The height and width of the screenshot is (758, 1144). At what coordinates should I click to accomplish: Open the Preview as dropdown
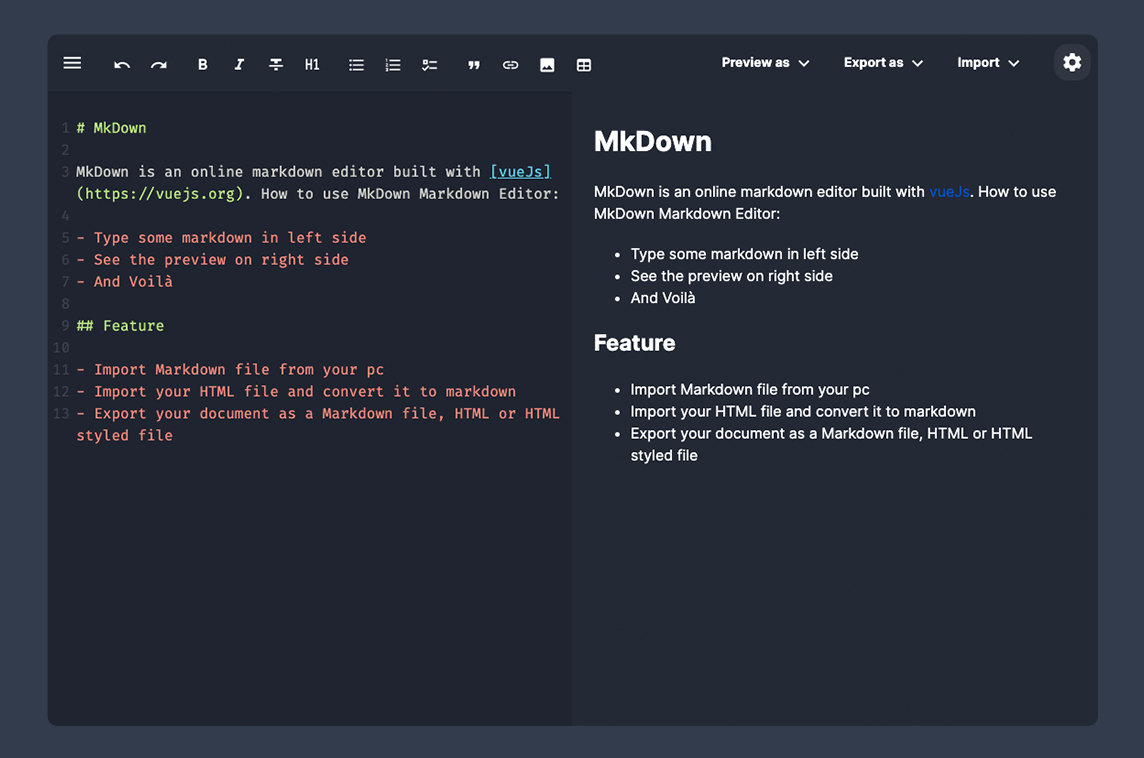tap(765, 63)
